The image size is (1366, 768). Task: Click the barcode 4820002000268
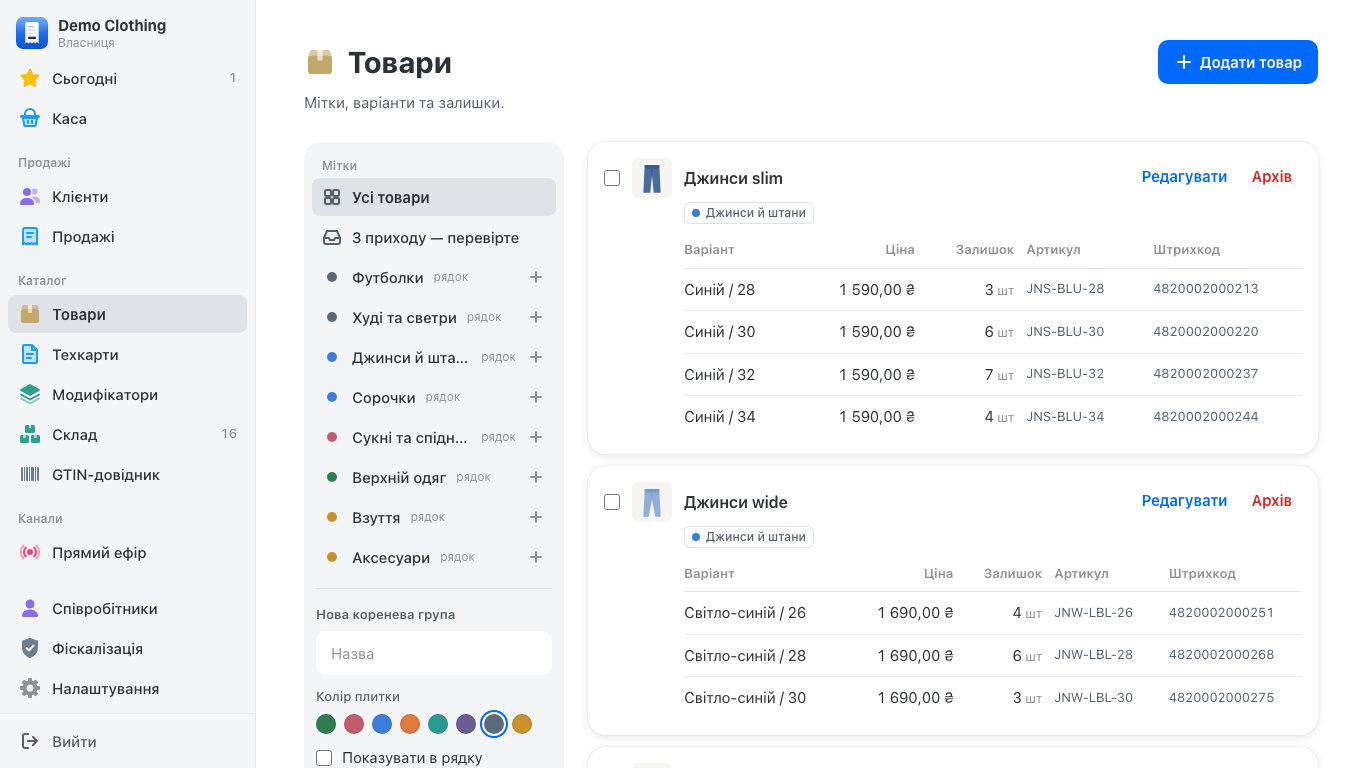pyautogui.click(x=1221, y=655)
